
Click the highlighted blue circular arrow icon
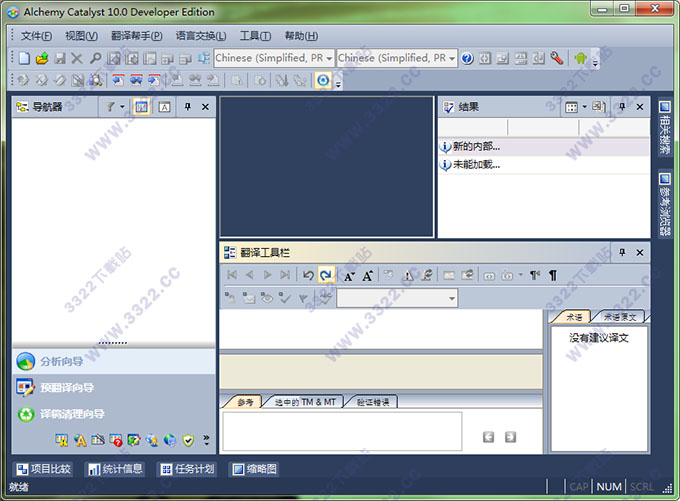pyautogui.click(x=323, y=80)
